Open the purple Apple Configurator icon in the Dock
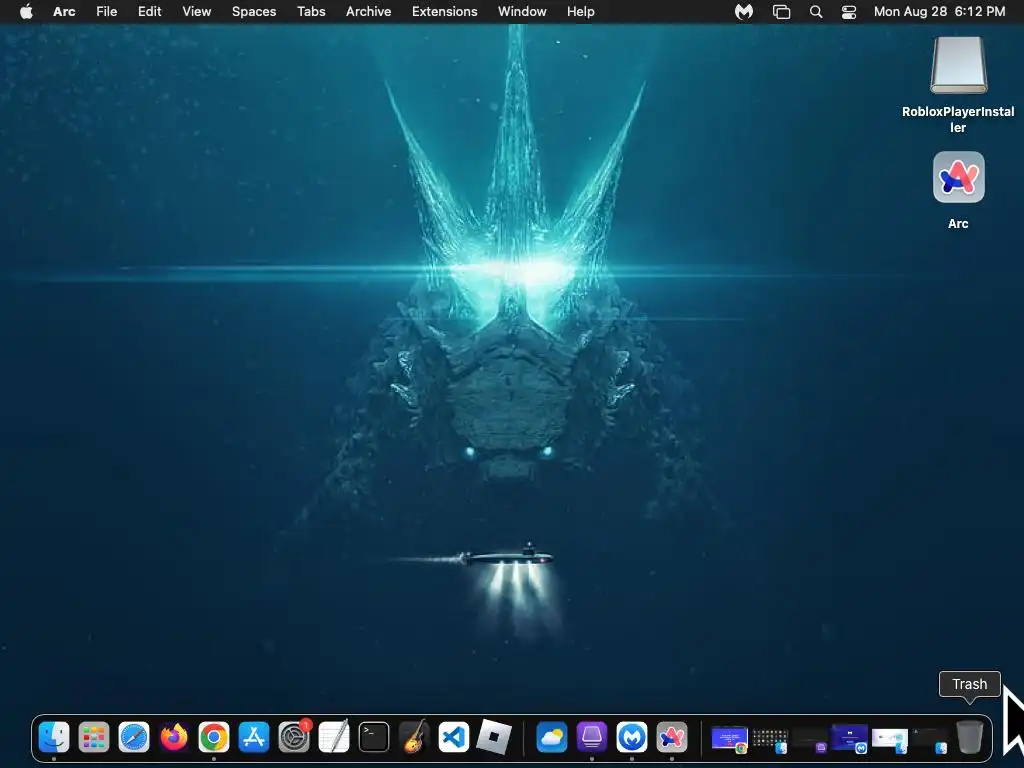The width and height of the screenshot is (1024, 768). click(592, 737)
